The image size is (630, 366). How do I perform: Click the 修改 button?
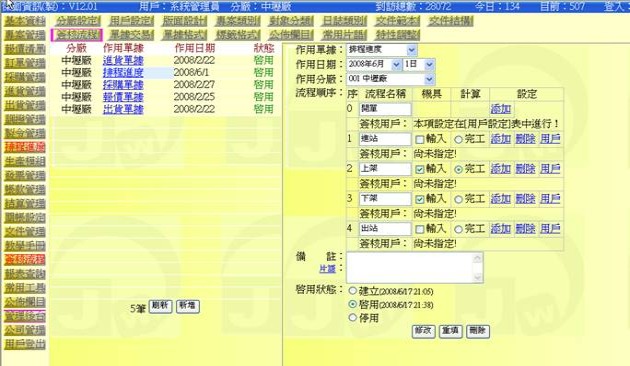pos(423,331)
